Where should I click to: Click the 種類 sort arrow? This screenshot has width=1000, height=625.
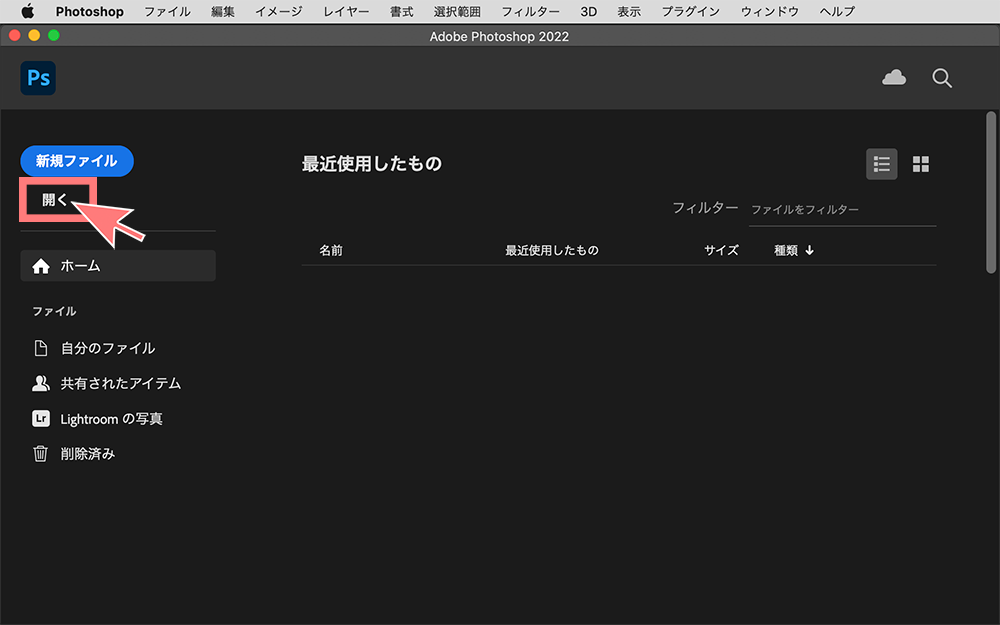pyautogui.click(x=809, y=250)
